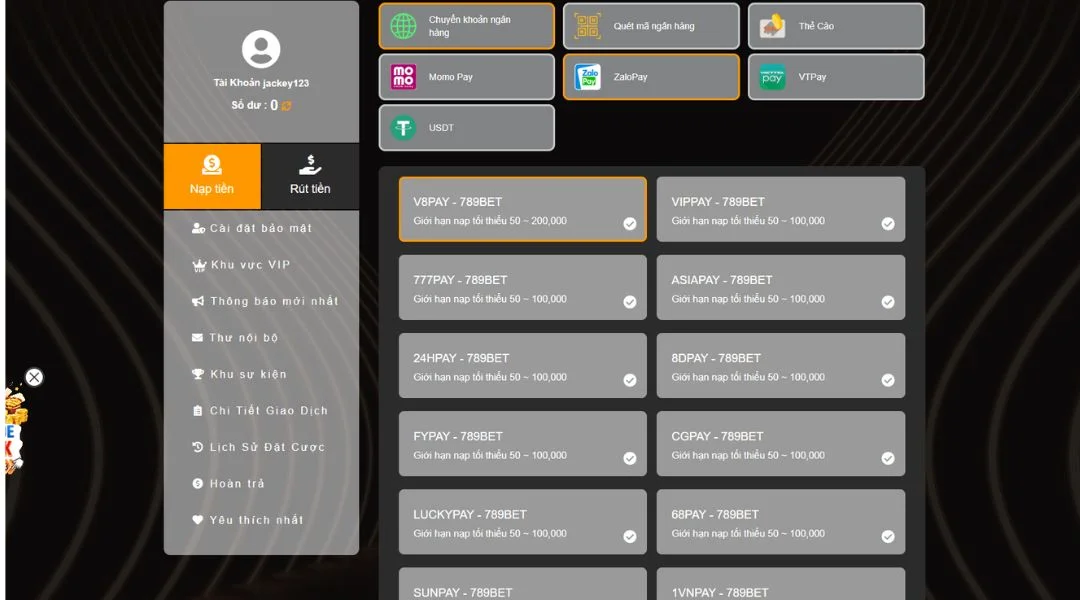The image size is (1080, 600).
Task: Click the coin Hoàn trả icon
Action: (198, 484)
